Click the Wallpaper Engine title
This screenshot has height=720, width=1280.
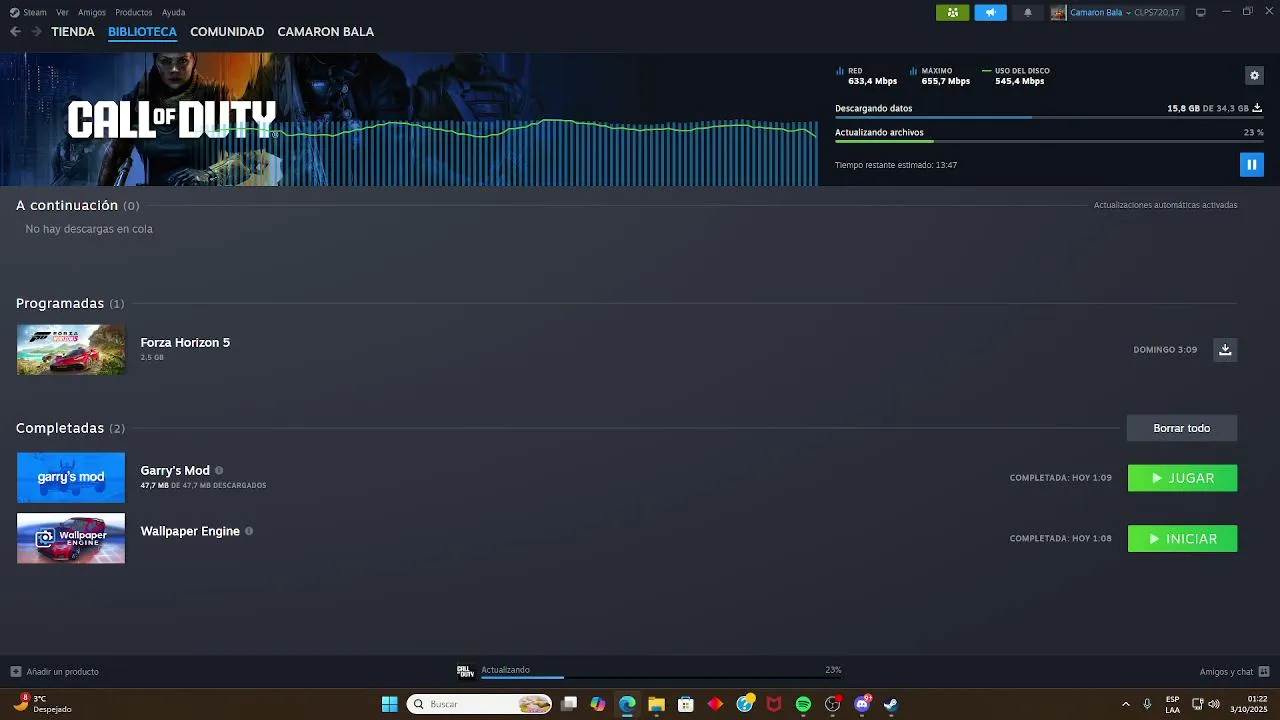pos(190,531)
